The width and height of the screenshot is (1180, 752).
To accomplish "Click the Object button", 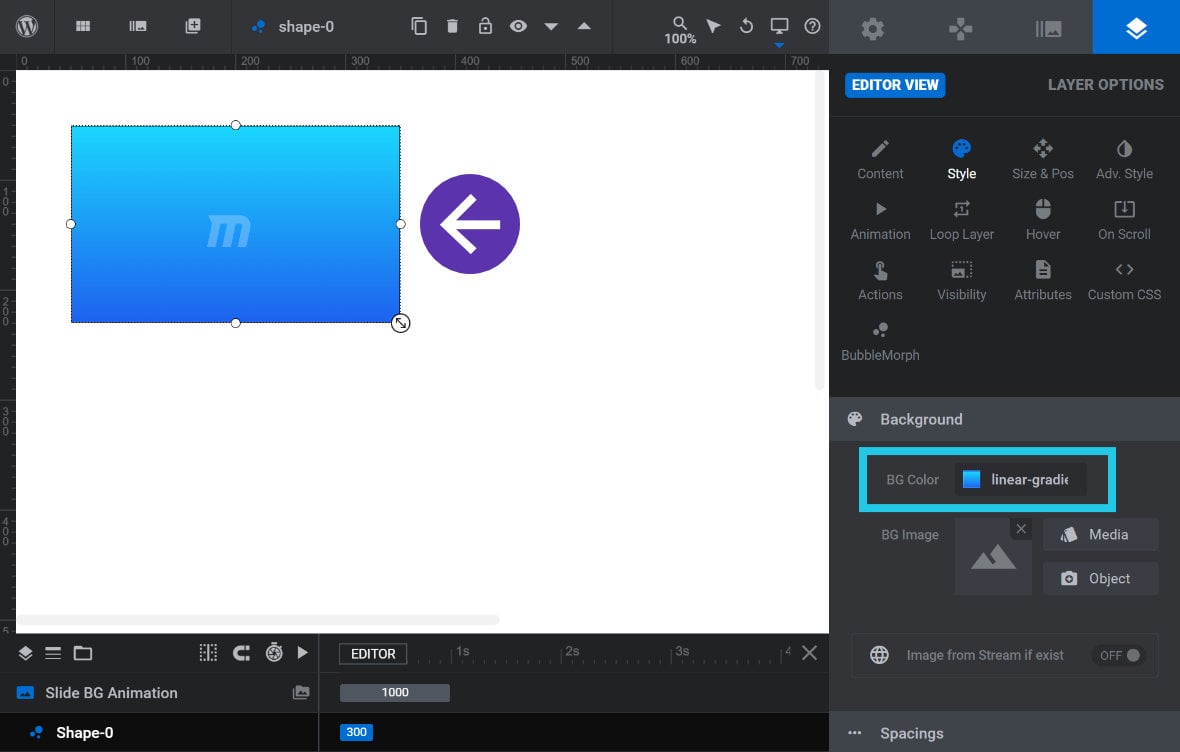I will pyautogui.click(x=1100, y=578).
